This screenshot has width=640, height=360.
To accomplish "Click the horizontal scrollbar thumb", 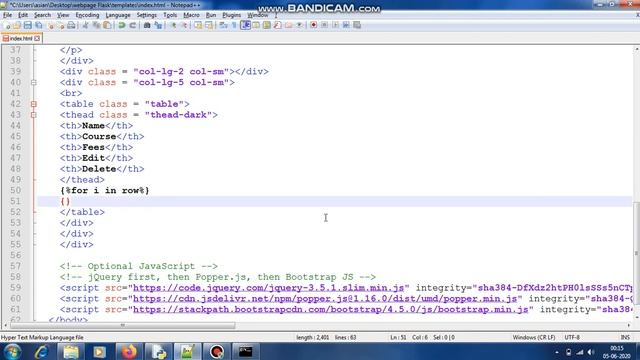I will coord(122,325).
